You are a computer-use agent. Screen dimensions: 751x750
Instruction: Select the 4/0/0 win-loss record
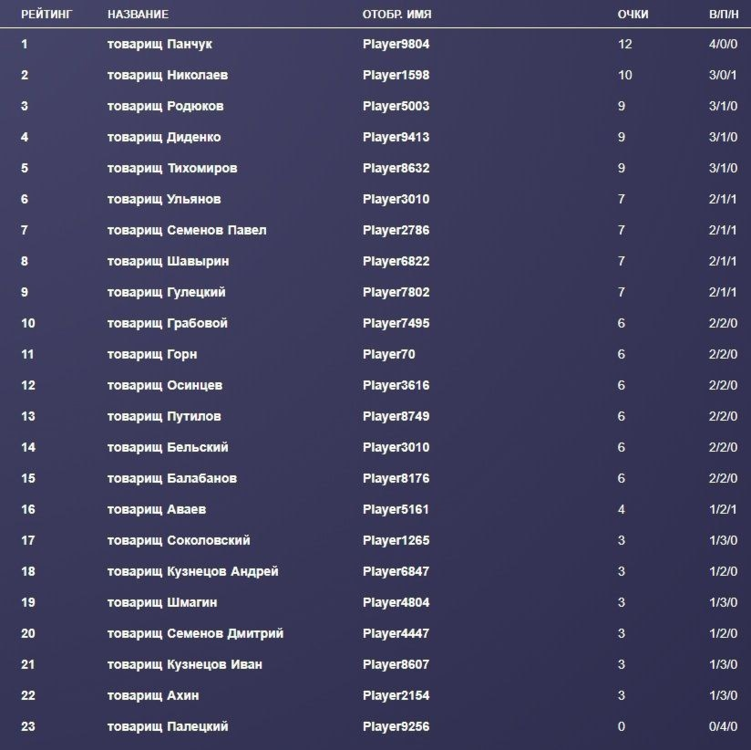[722, 44]
